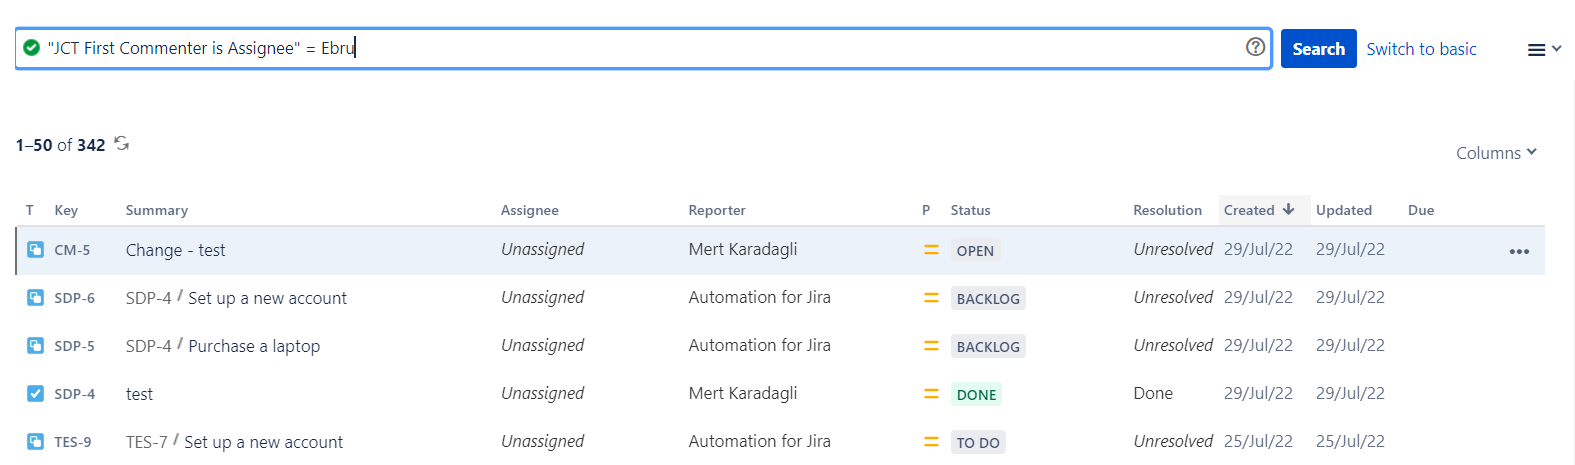1575x465 pixels.
Task: Click the Done resolution for SDP-4
Action: coord(1152,393)
